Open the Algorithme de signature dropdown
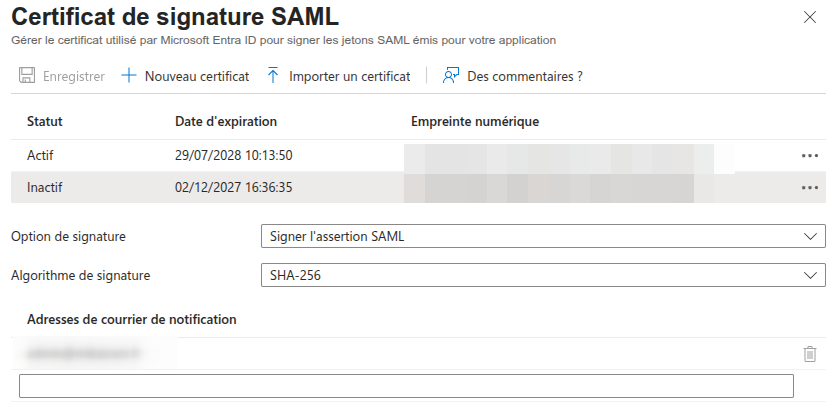This screenshot has height=407, width=840. [542, 275]
